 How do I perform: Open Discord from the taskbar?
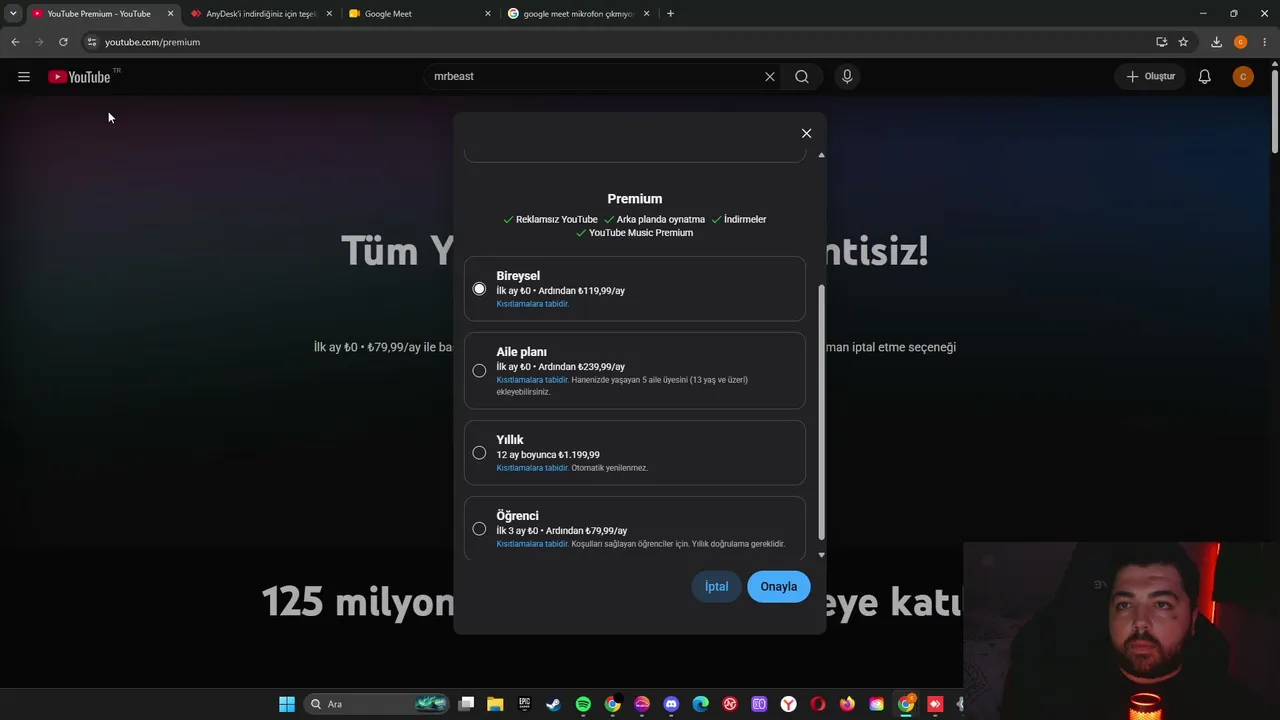tap(671, 704)
